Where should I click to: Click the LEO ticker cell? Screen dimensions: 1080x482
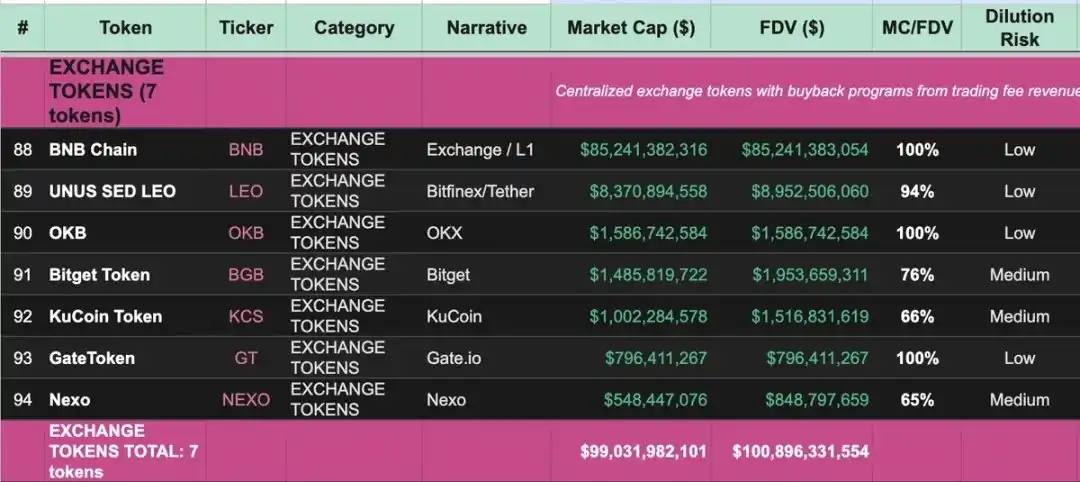point(246,191)
